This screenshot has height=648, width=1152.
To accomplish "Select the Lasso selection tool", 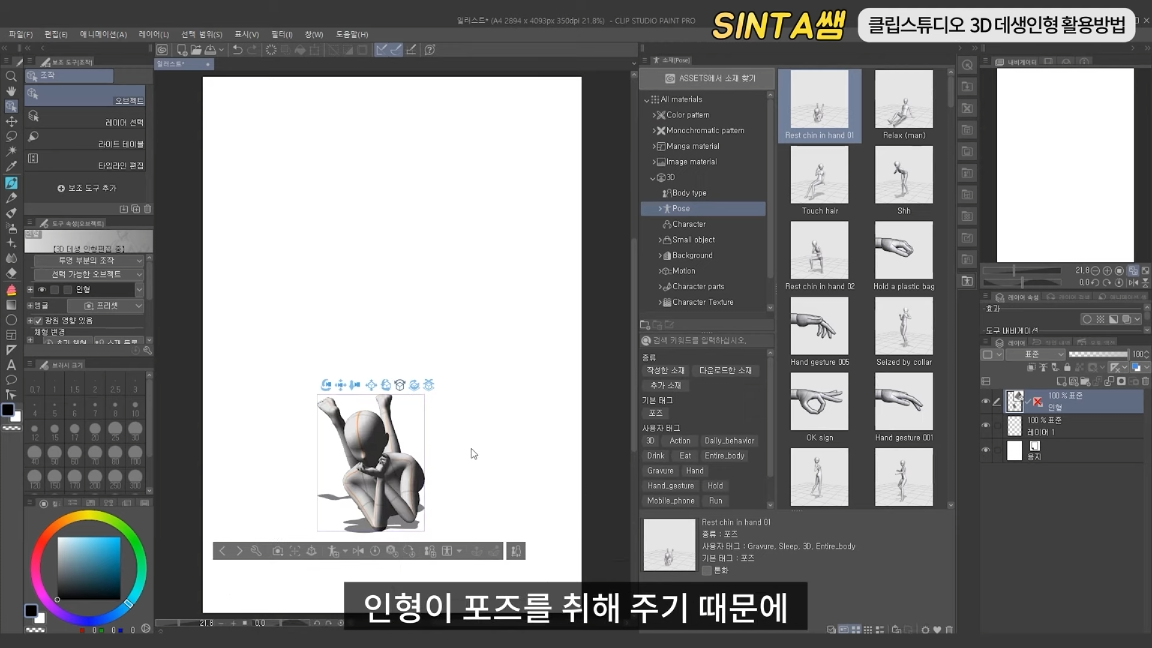I will [x=11, y=137].
